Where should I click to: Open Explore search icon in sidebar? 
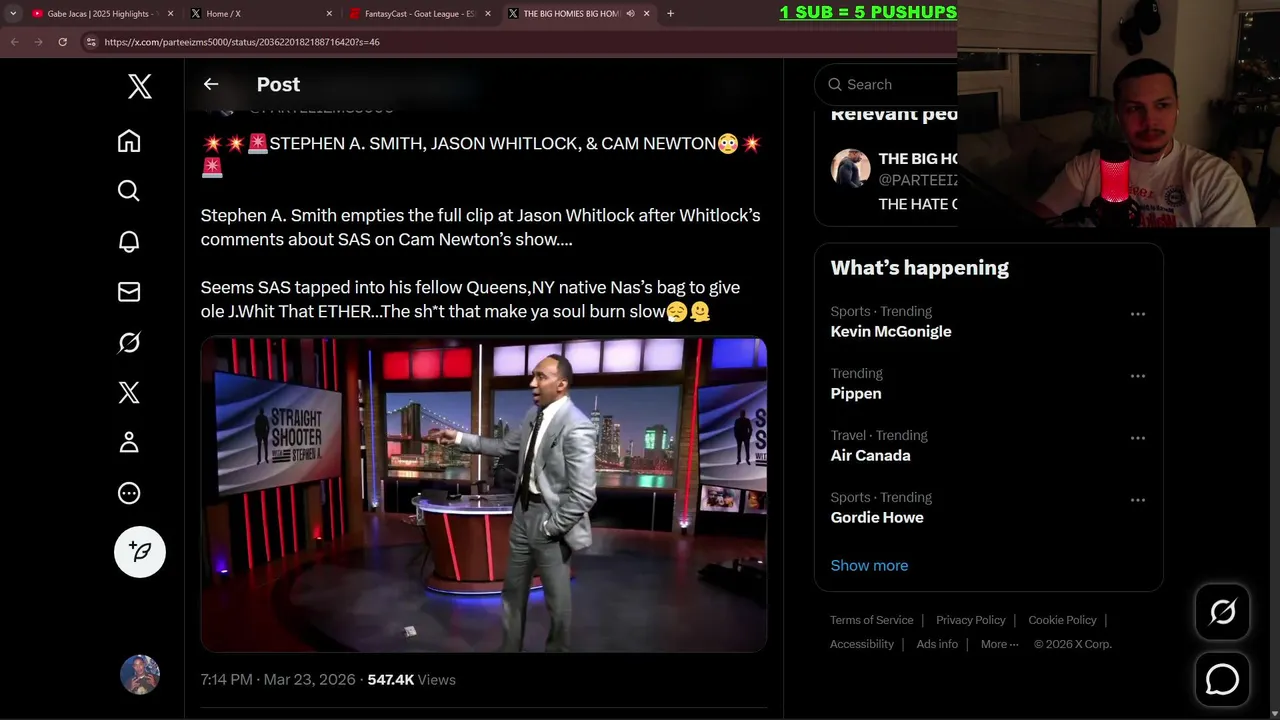click(x=129, y=191)
